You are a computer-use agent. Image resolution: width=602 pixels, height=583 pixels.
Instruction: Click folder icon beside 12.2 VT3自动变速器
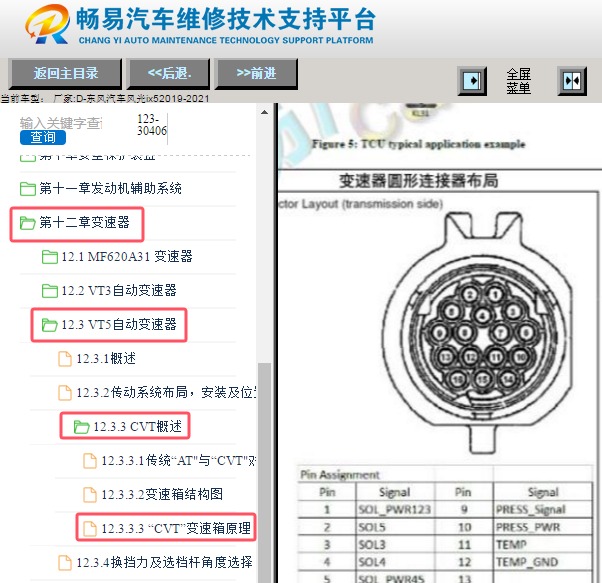point(50,291)
